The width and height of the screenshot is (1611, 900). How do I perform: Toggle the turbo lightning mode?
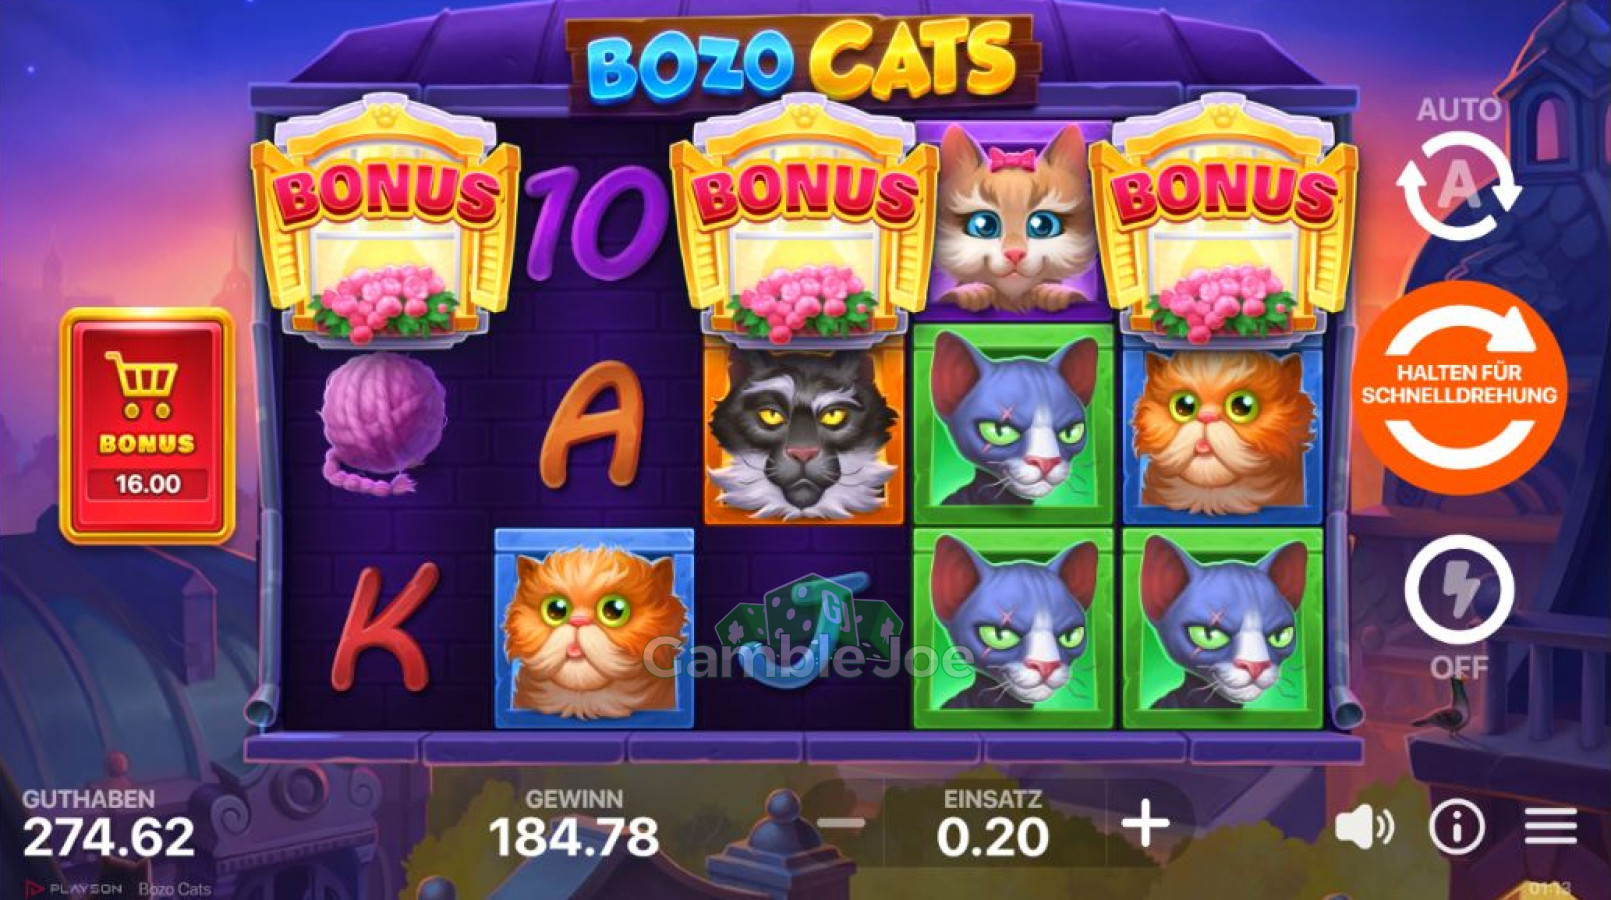1459,590
